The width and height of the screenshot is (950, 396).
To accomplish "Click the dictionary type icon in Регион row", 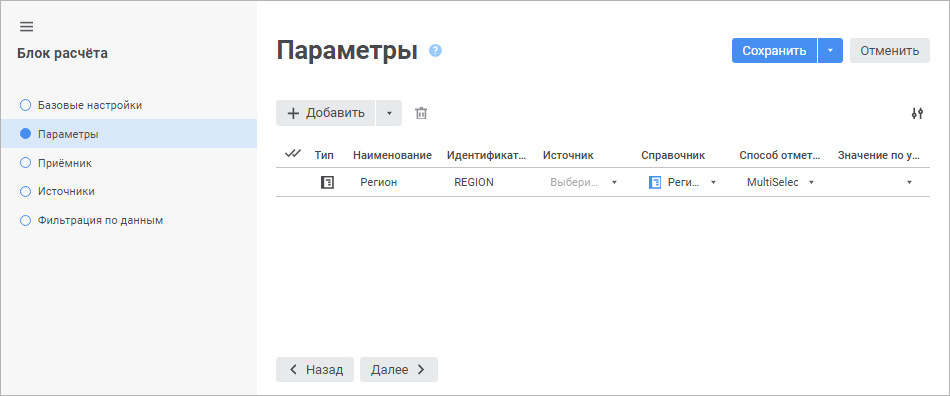I will 327,182.
